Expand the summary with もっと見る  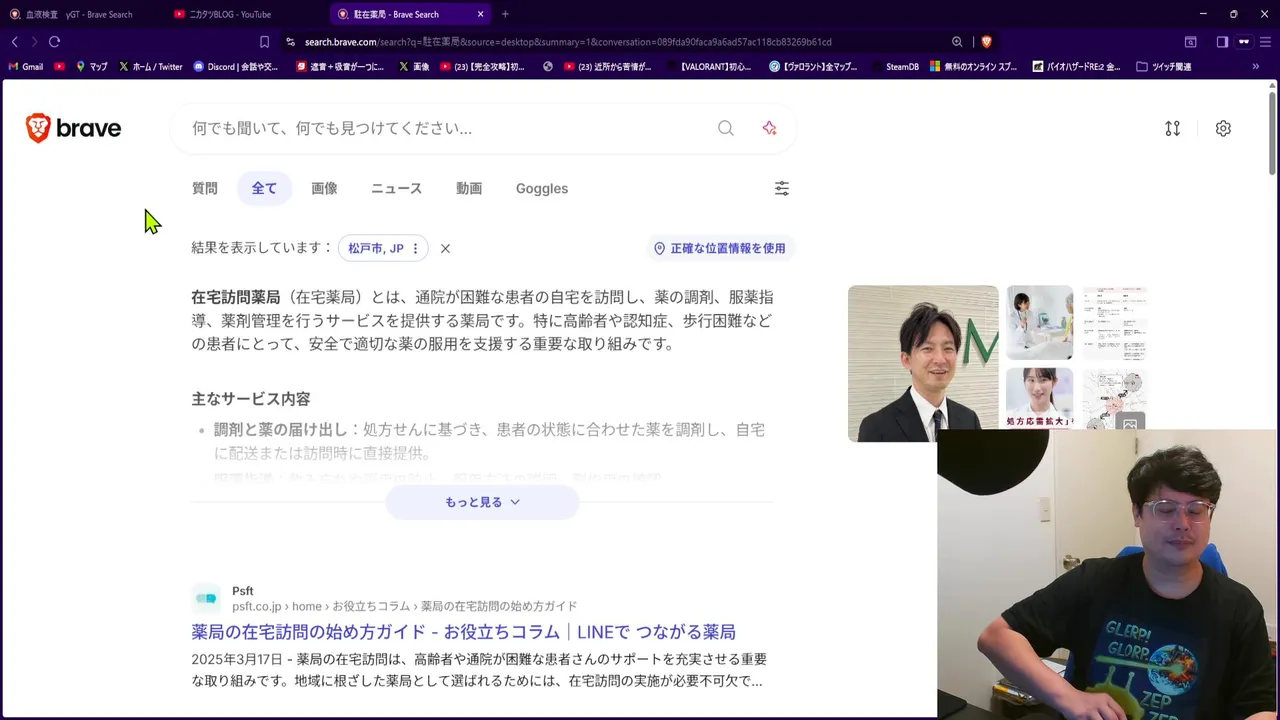[x=482, y=502]
